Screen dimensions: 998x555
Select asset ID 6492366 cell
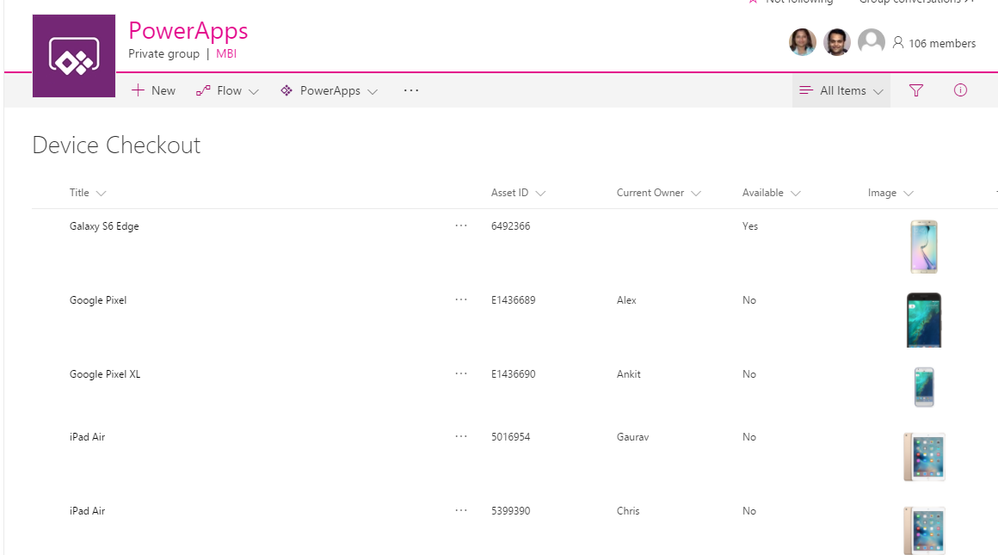click(x=510, y=226)
